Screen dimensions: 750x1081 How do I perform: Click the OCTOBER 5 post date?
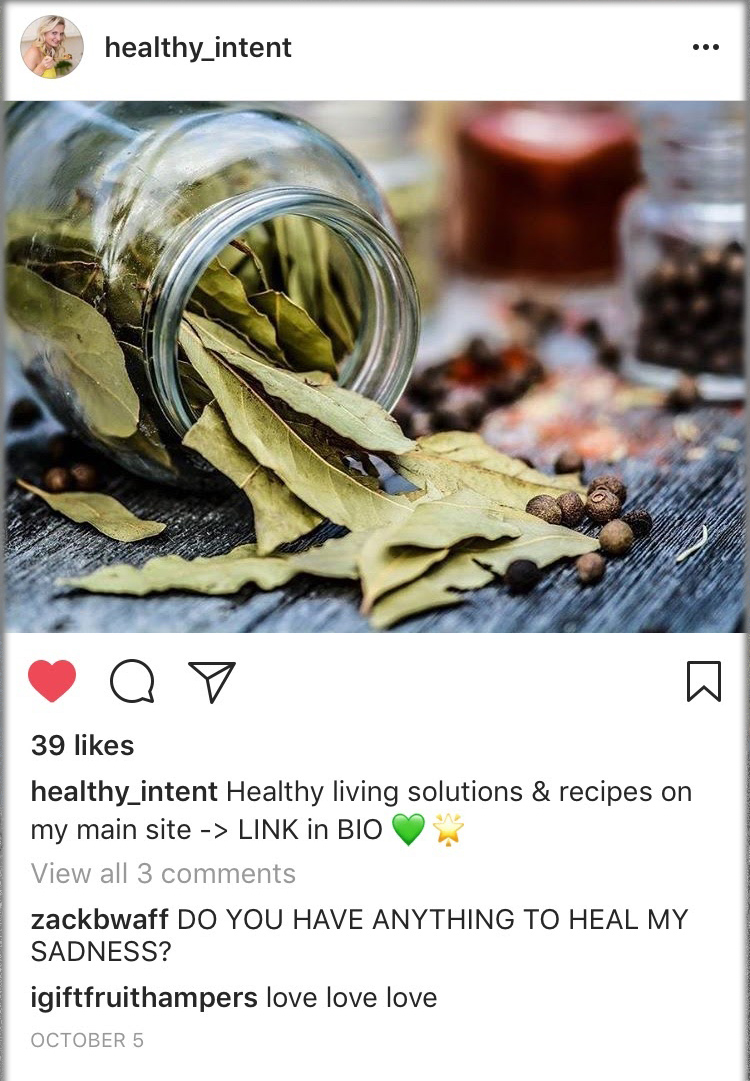click(x=87, y=1040)
